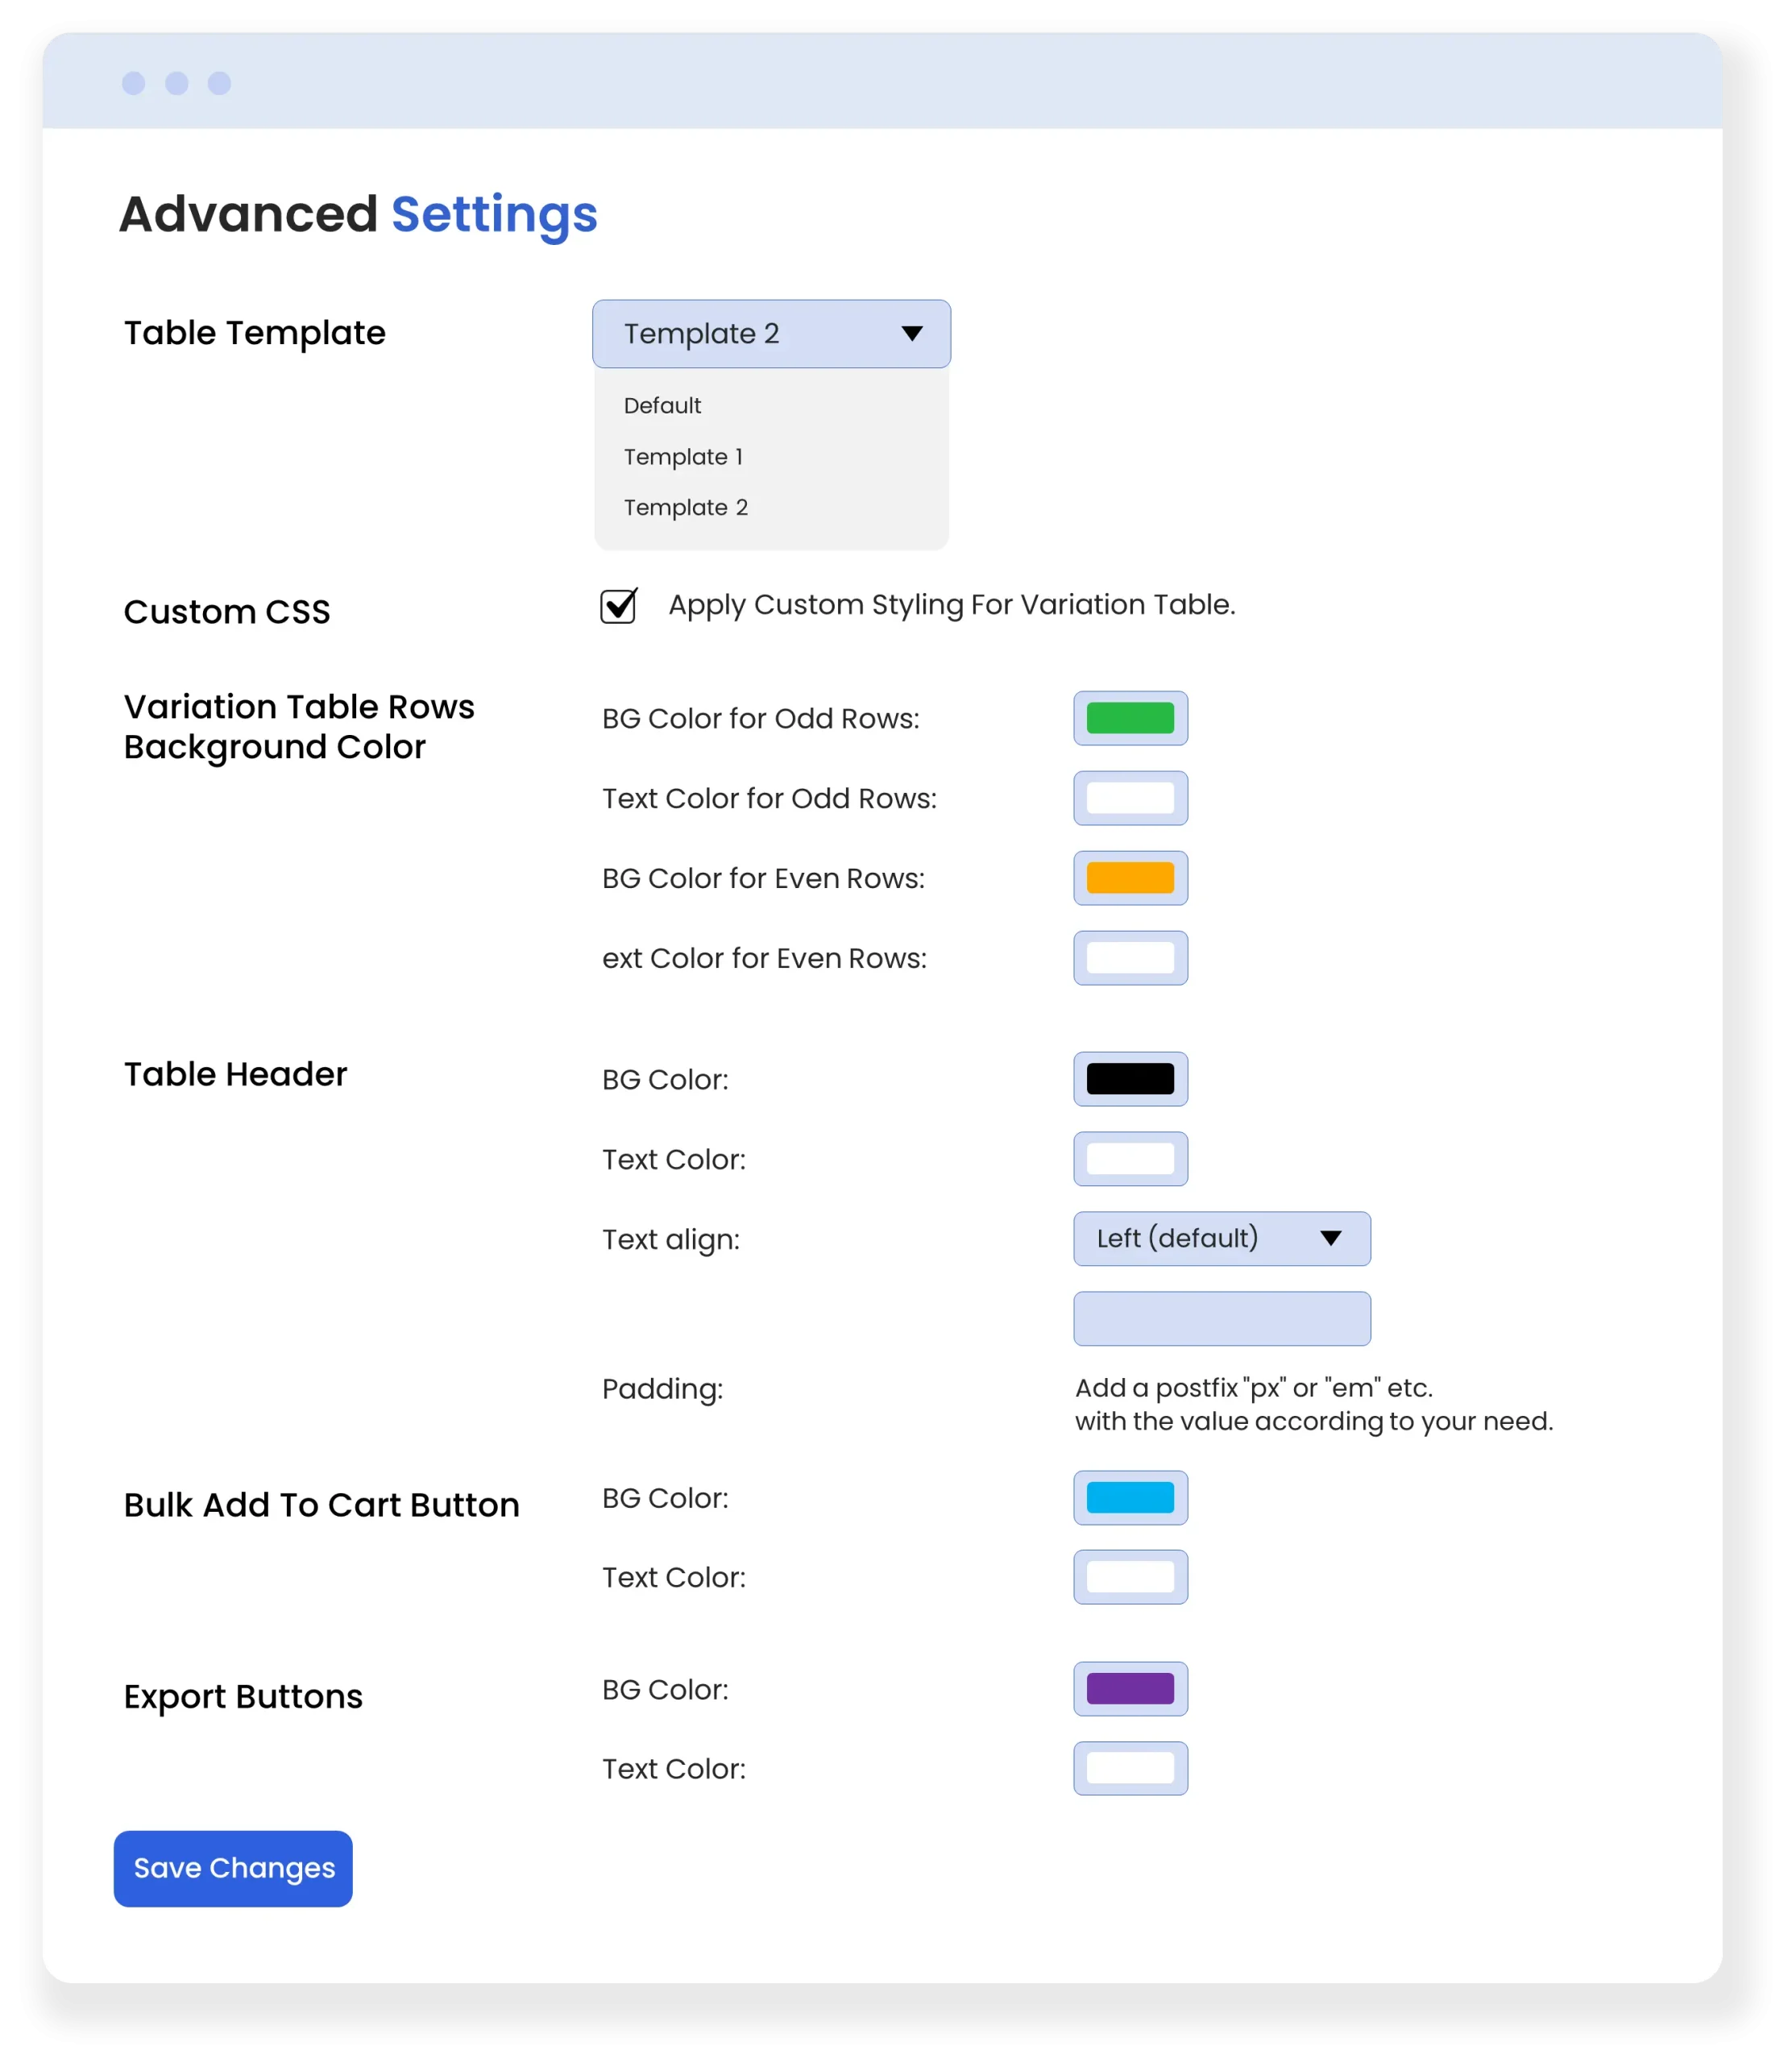This screenshot has height=2063, width=1792.
Task: Click green BG color for odd rows
Action: pos(1130,718)
